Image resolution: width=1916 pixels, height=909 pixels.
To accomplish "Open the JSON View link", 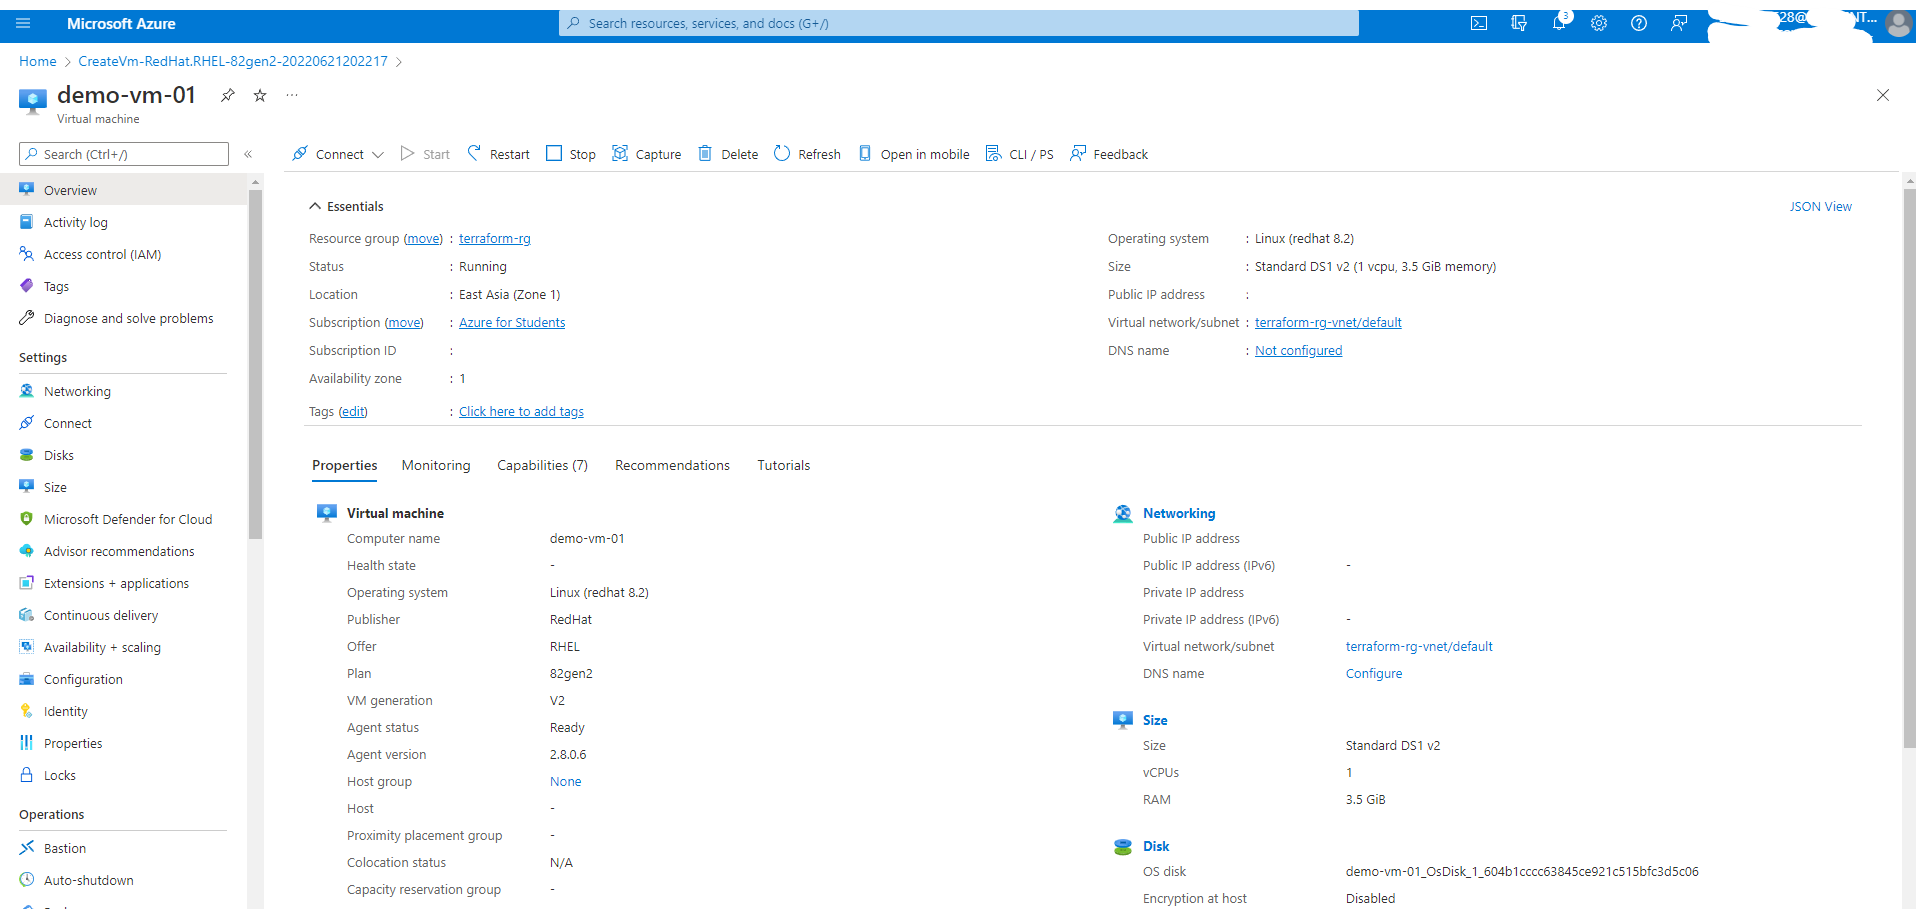I will tap(1820, 207).
